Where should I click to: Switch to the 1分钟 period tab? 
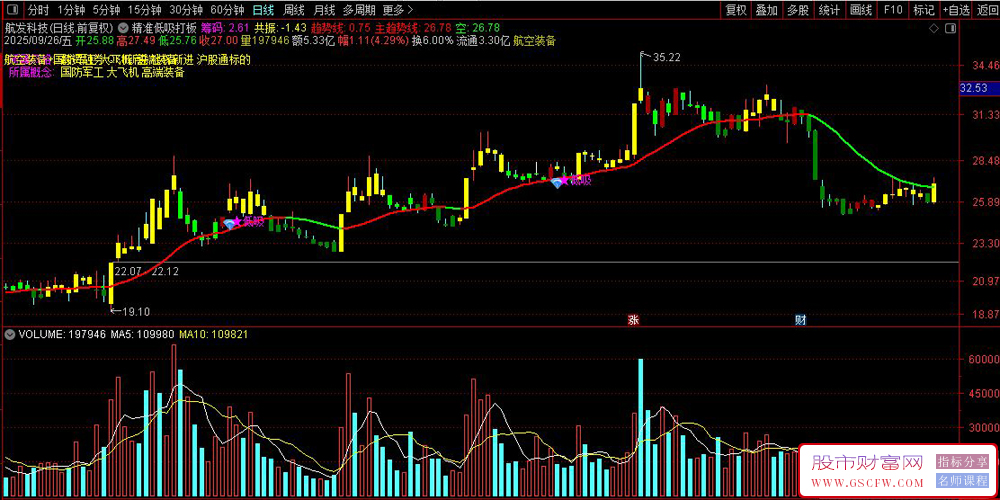click(71, 10)
